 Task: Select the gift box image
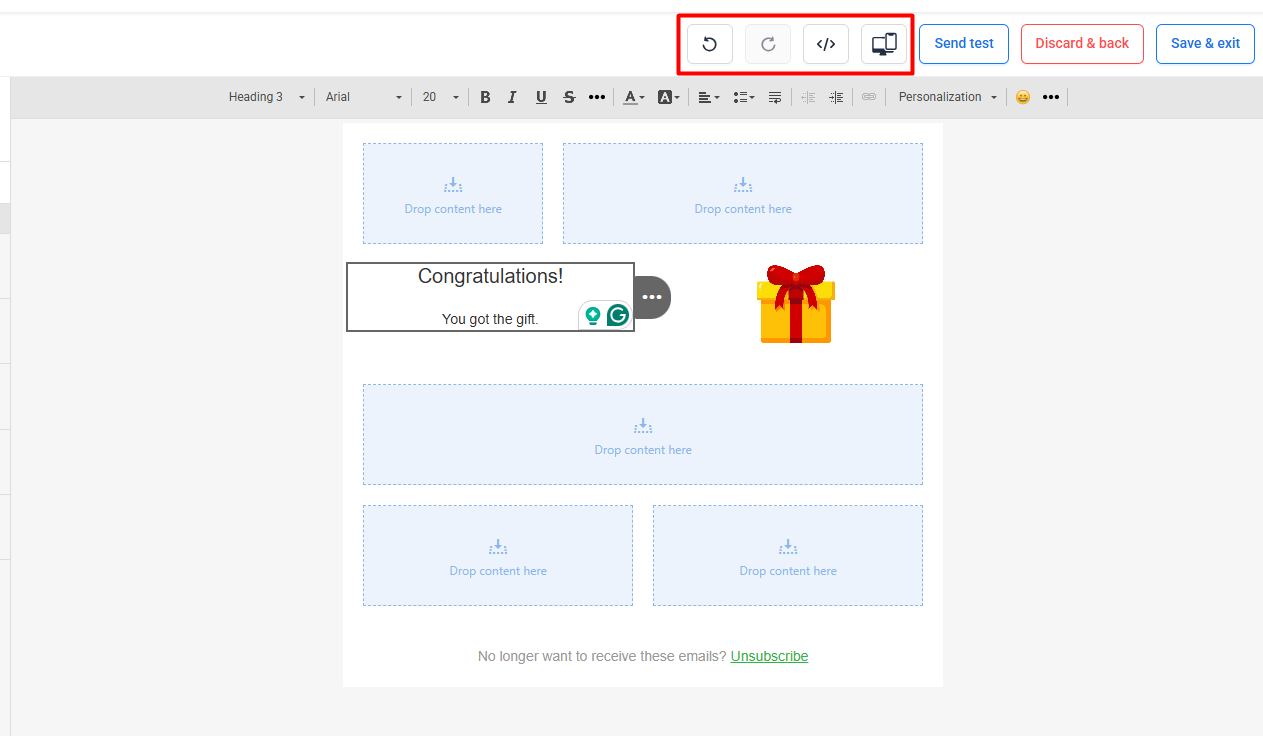pyautogui.click(x=796, y=304)
